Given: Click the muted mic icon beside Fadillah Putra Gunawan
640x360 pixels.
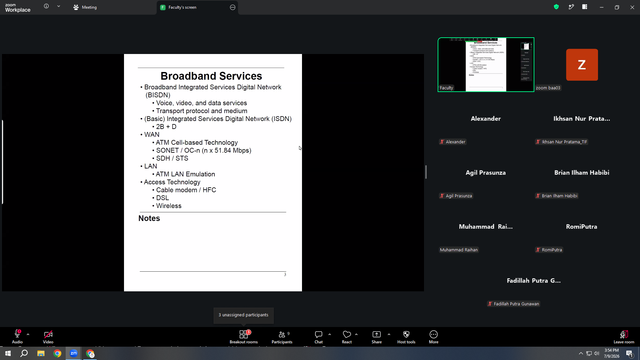Looking at the screenshot, I should click(490, 304).
